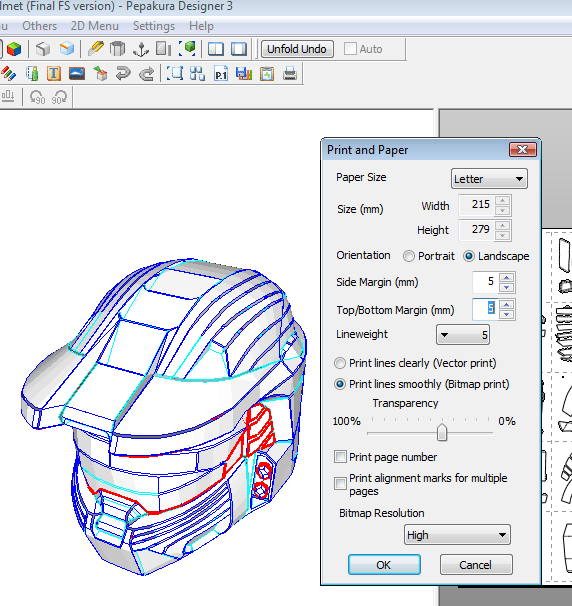This screenshot has width=572, height=606.
Task: Click the orange text 'T' tool icon
Action: (x=54, y=73)
